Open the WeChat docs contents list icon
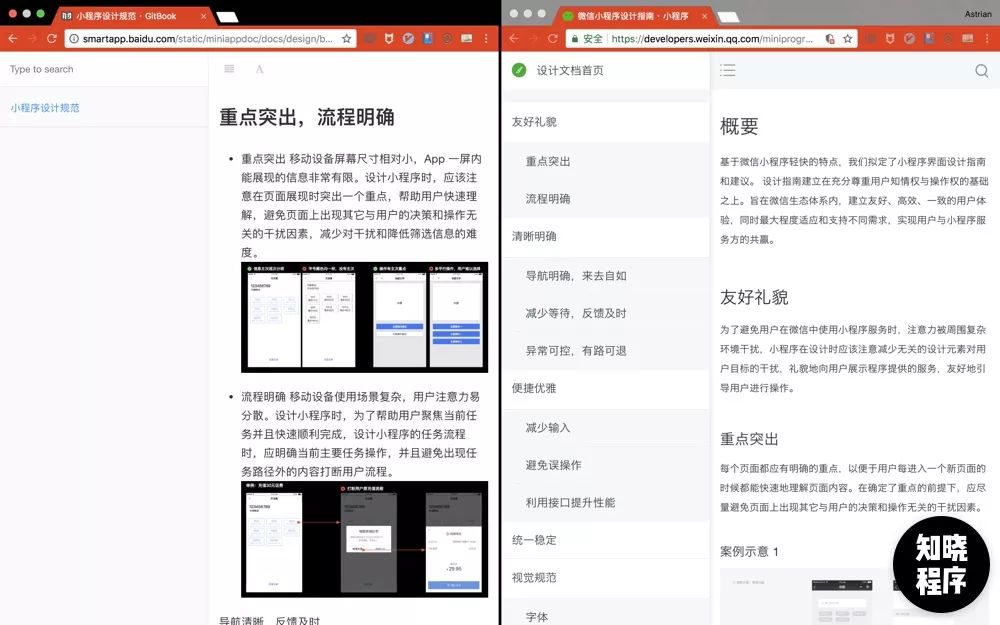 click(x=728, y=70)
